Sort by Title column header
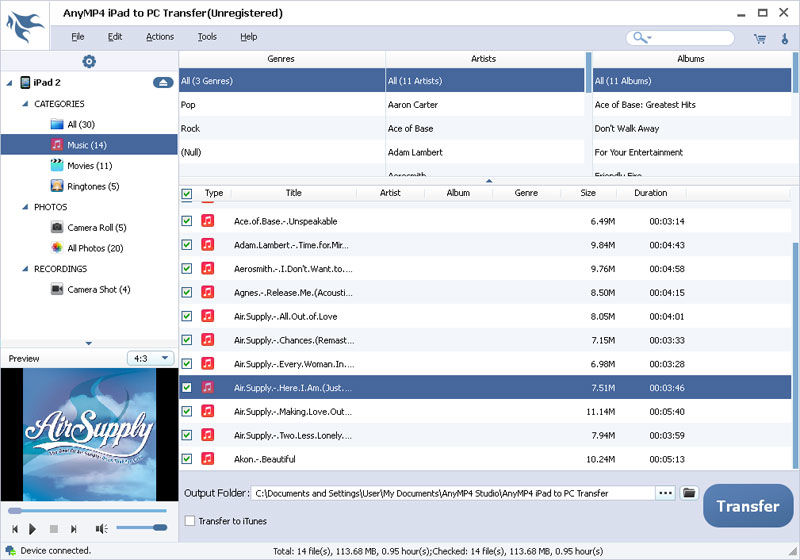 (x=293, y=193)
